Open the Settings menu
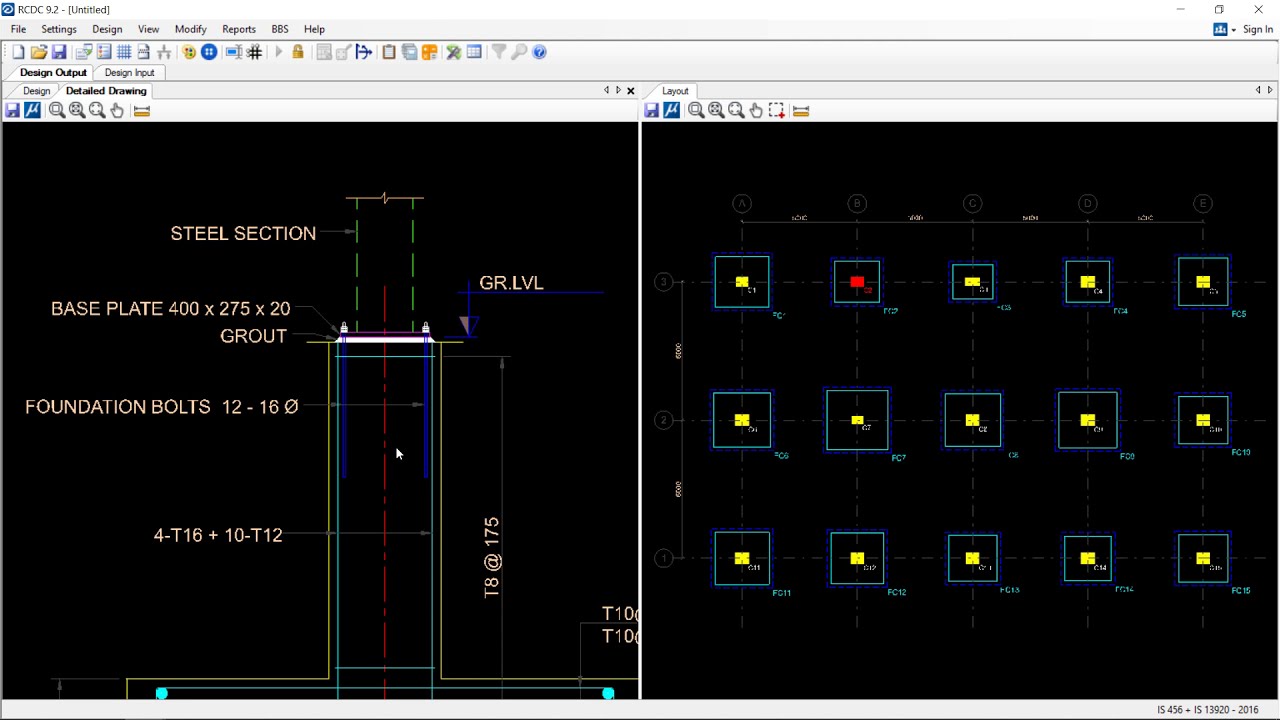Image resolution: width=1280 pixels, height=720 pixels. 59,29
